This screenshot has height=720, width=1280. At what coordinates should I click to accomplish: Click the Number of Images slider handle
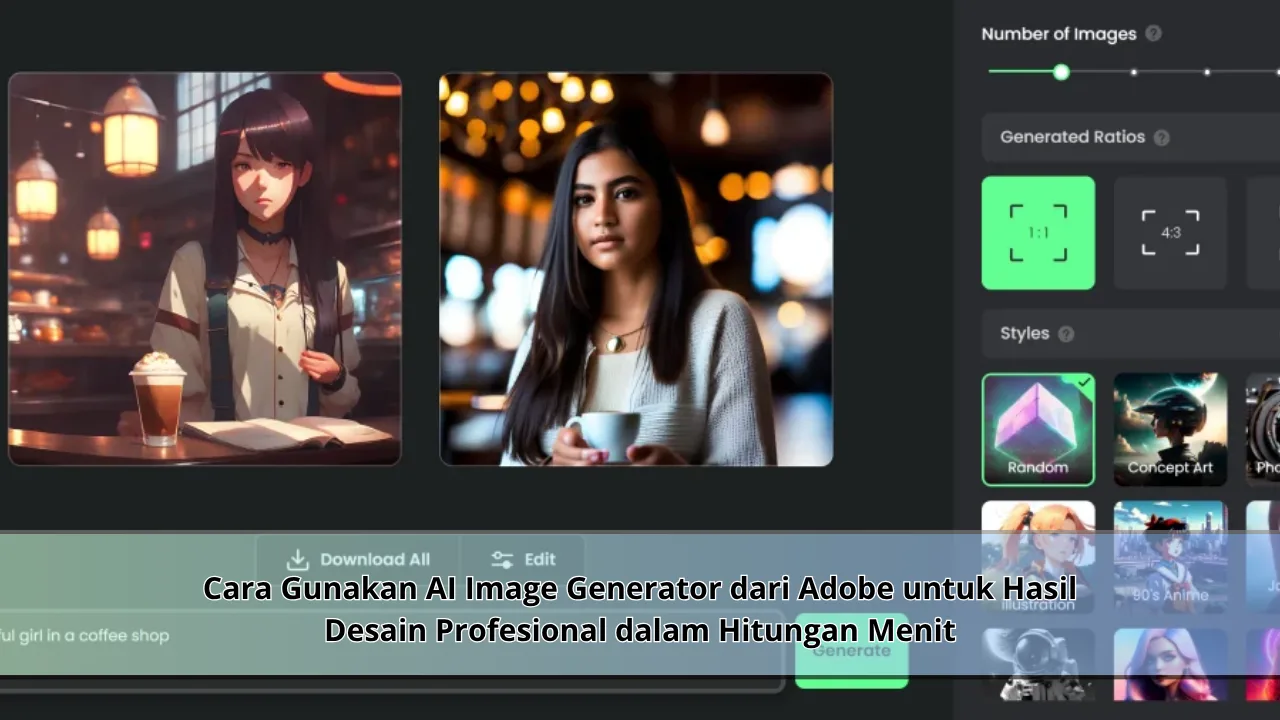[1061, 72]
